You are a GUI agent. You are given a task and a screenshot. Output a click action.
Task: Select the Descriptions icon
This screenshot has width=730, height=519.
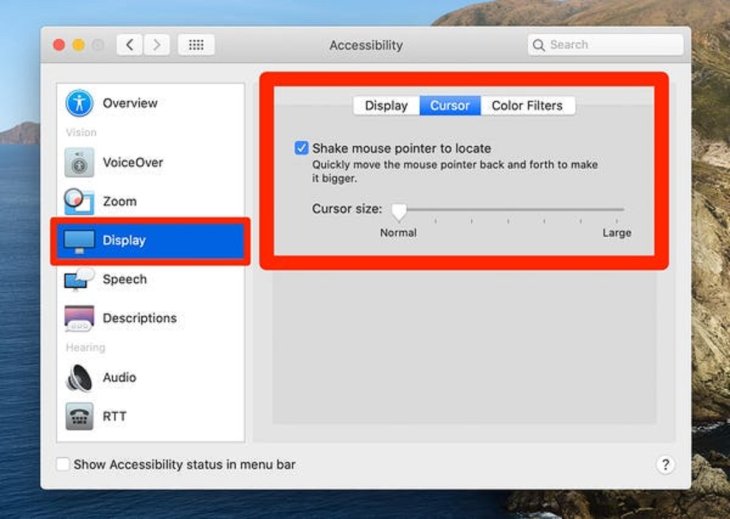(79, 318)
